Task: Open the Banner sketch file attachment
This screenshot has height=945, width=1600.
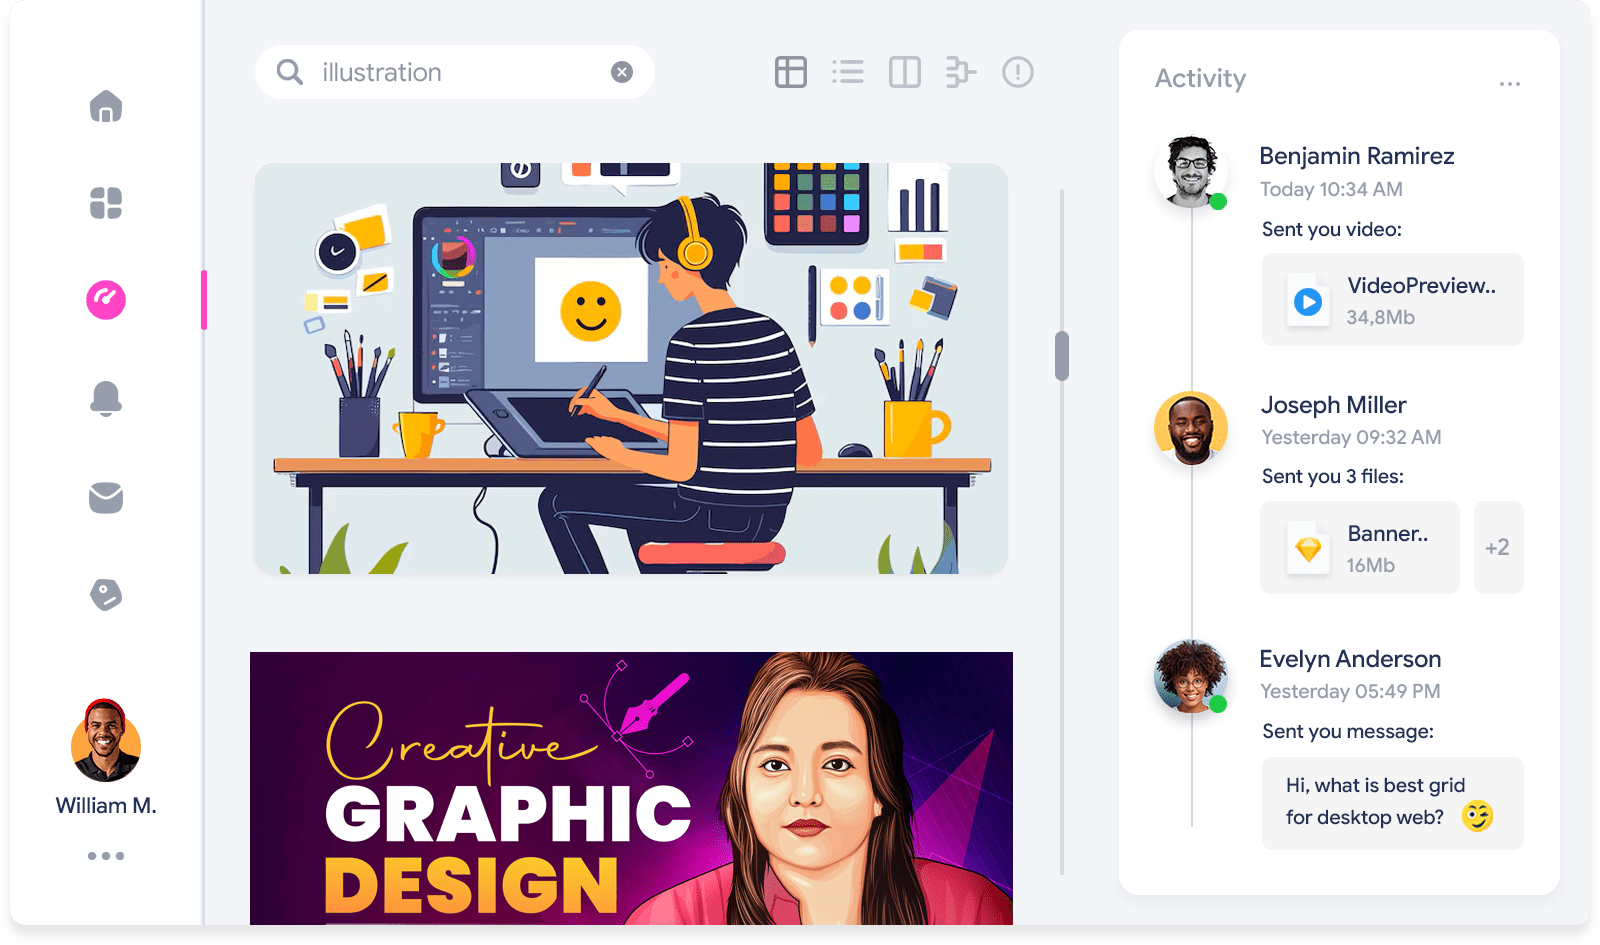Action: [x=1359, y=548]
